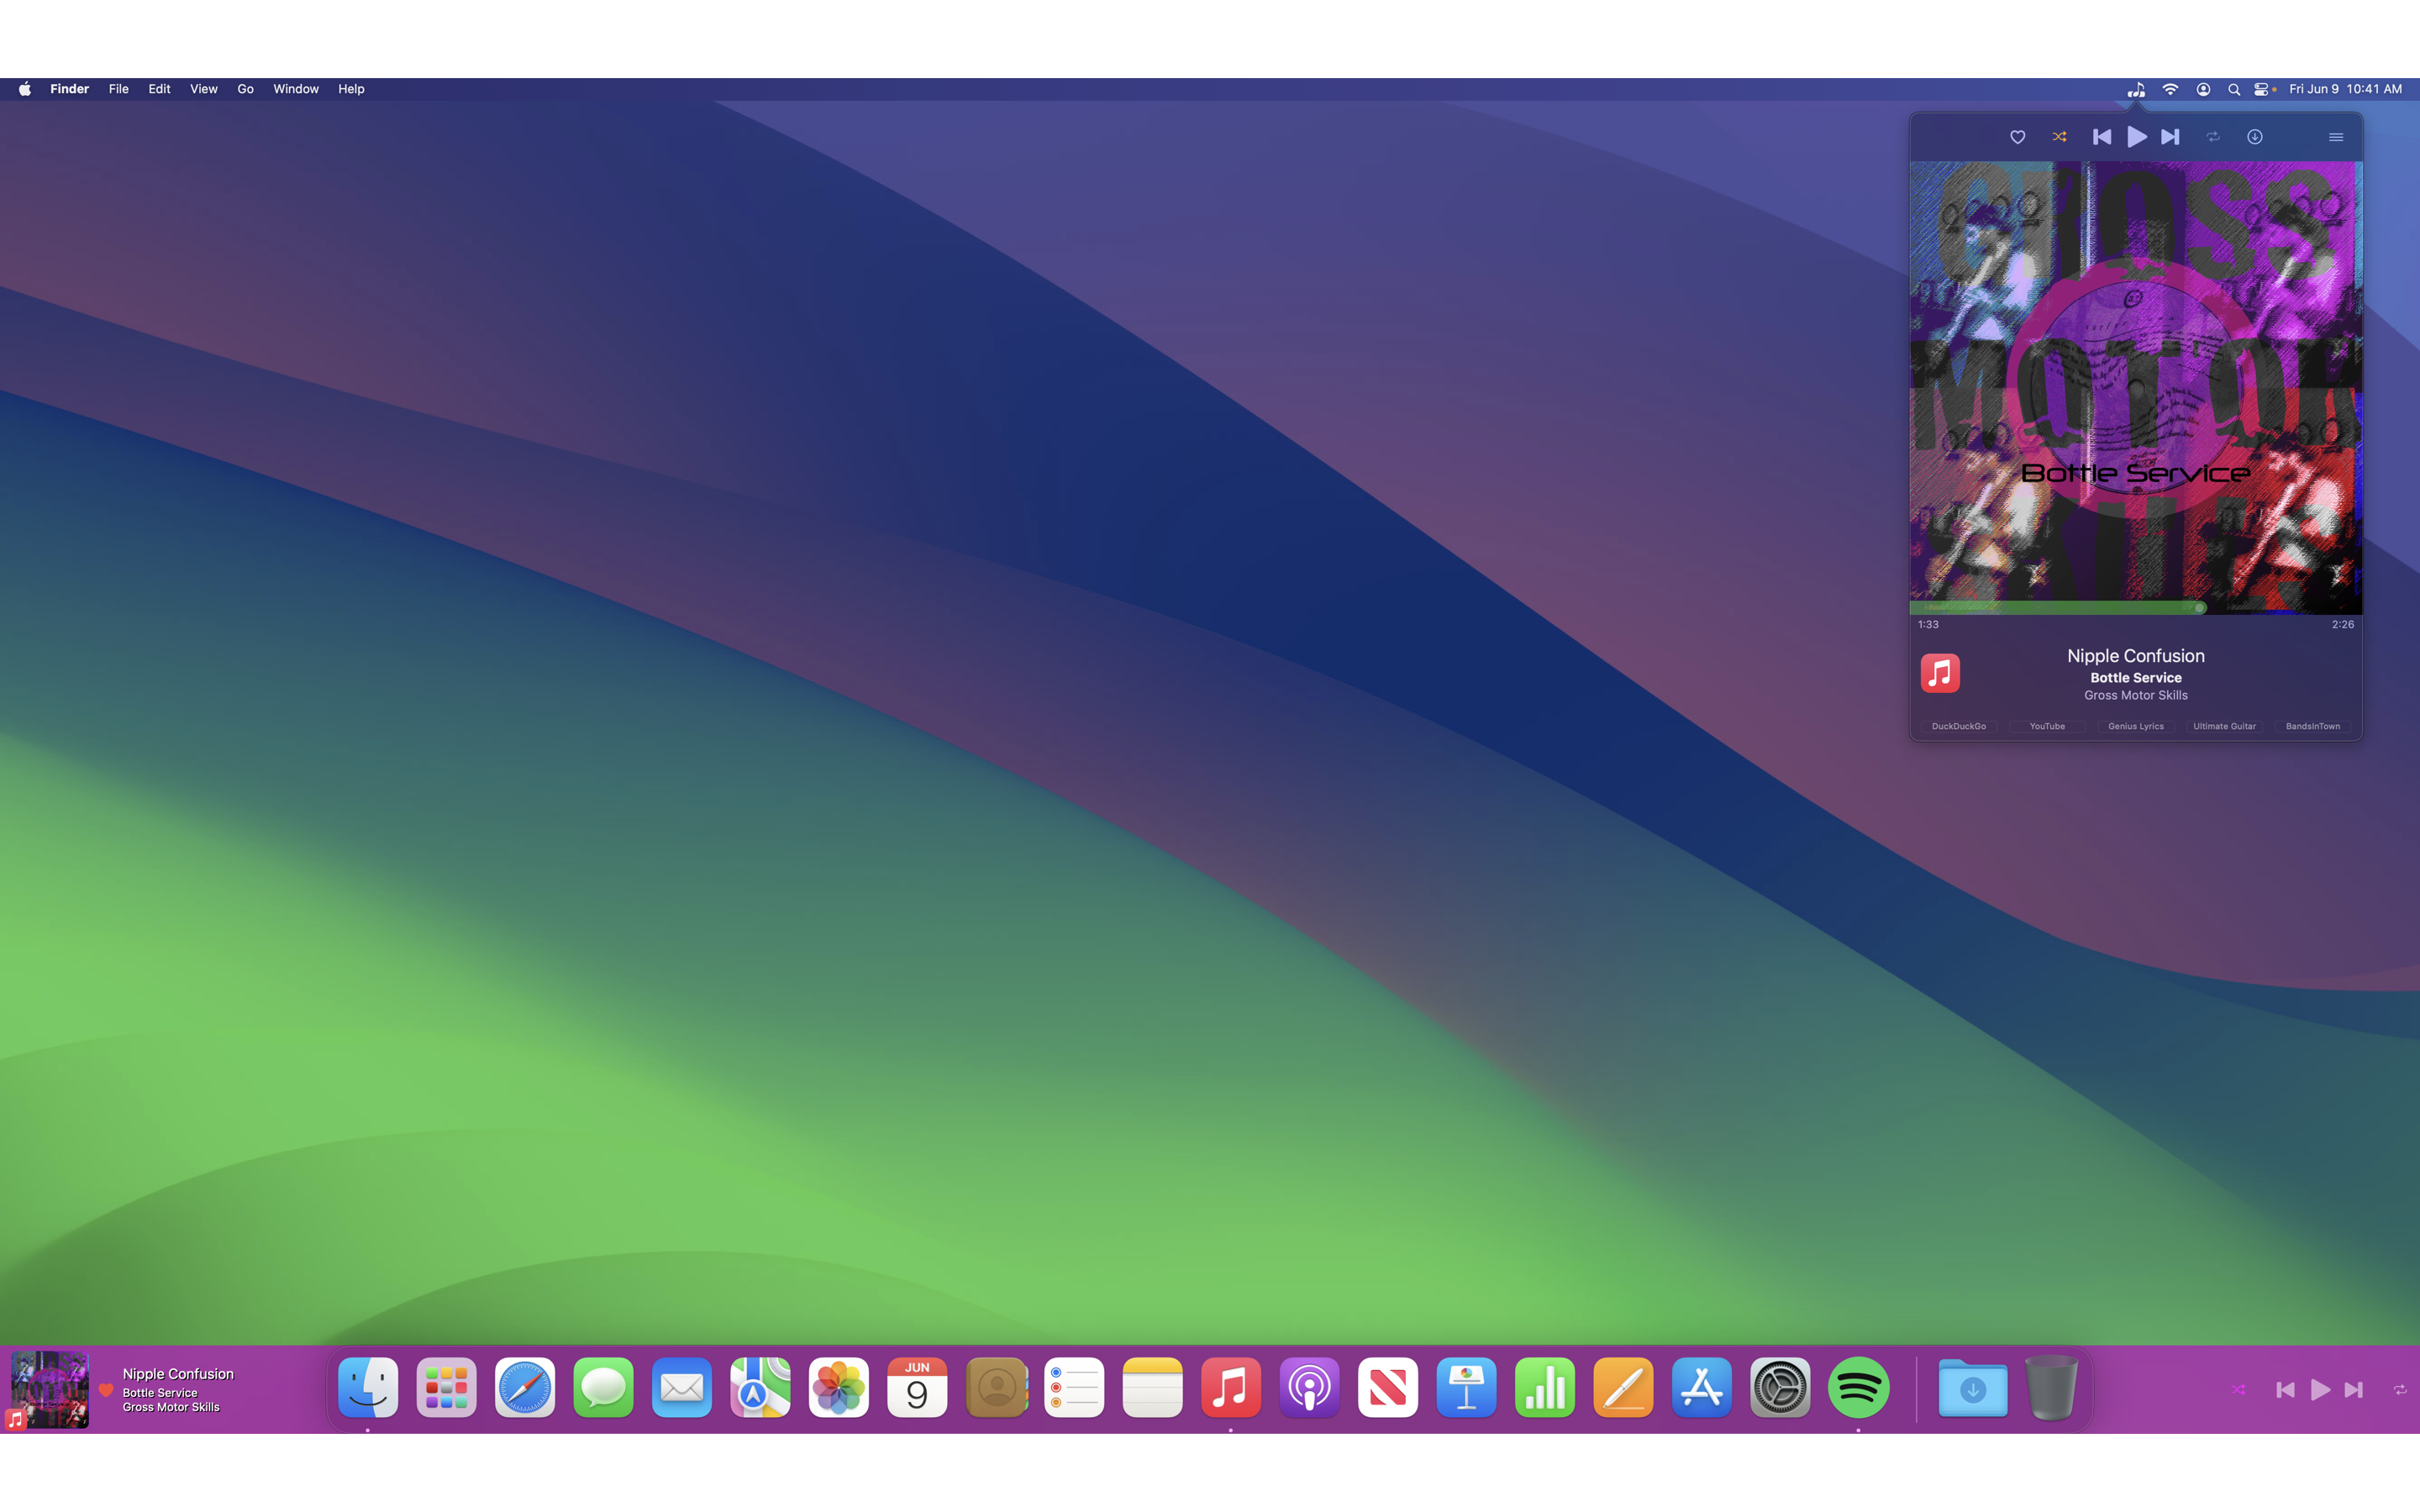Launch Spotify from the Dock
Image resolution: width=2420 pixels, height=1512 pixels.
(1858, 1388)
